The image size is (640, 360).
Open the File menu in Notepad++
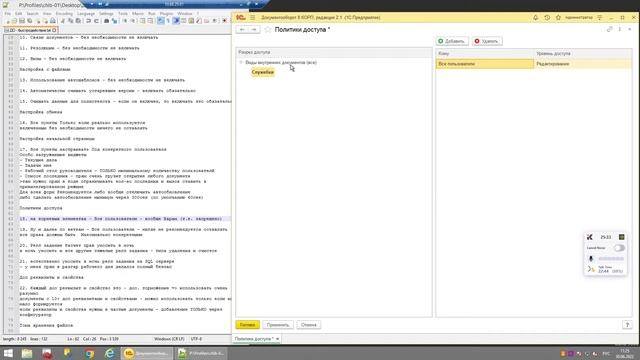[x=8, y=13]
